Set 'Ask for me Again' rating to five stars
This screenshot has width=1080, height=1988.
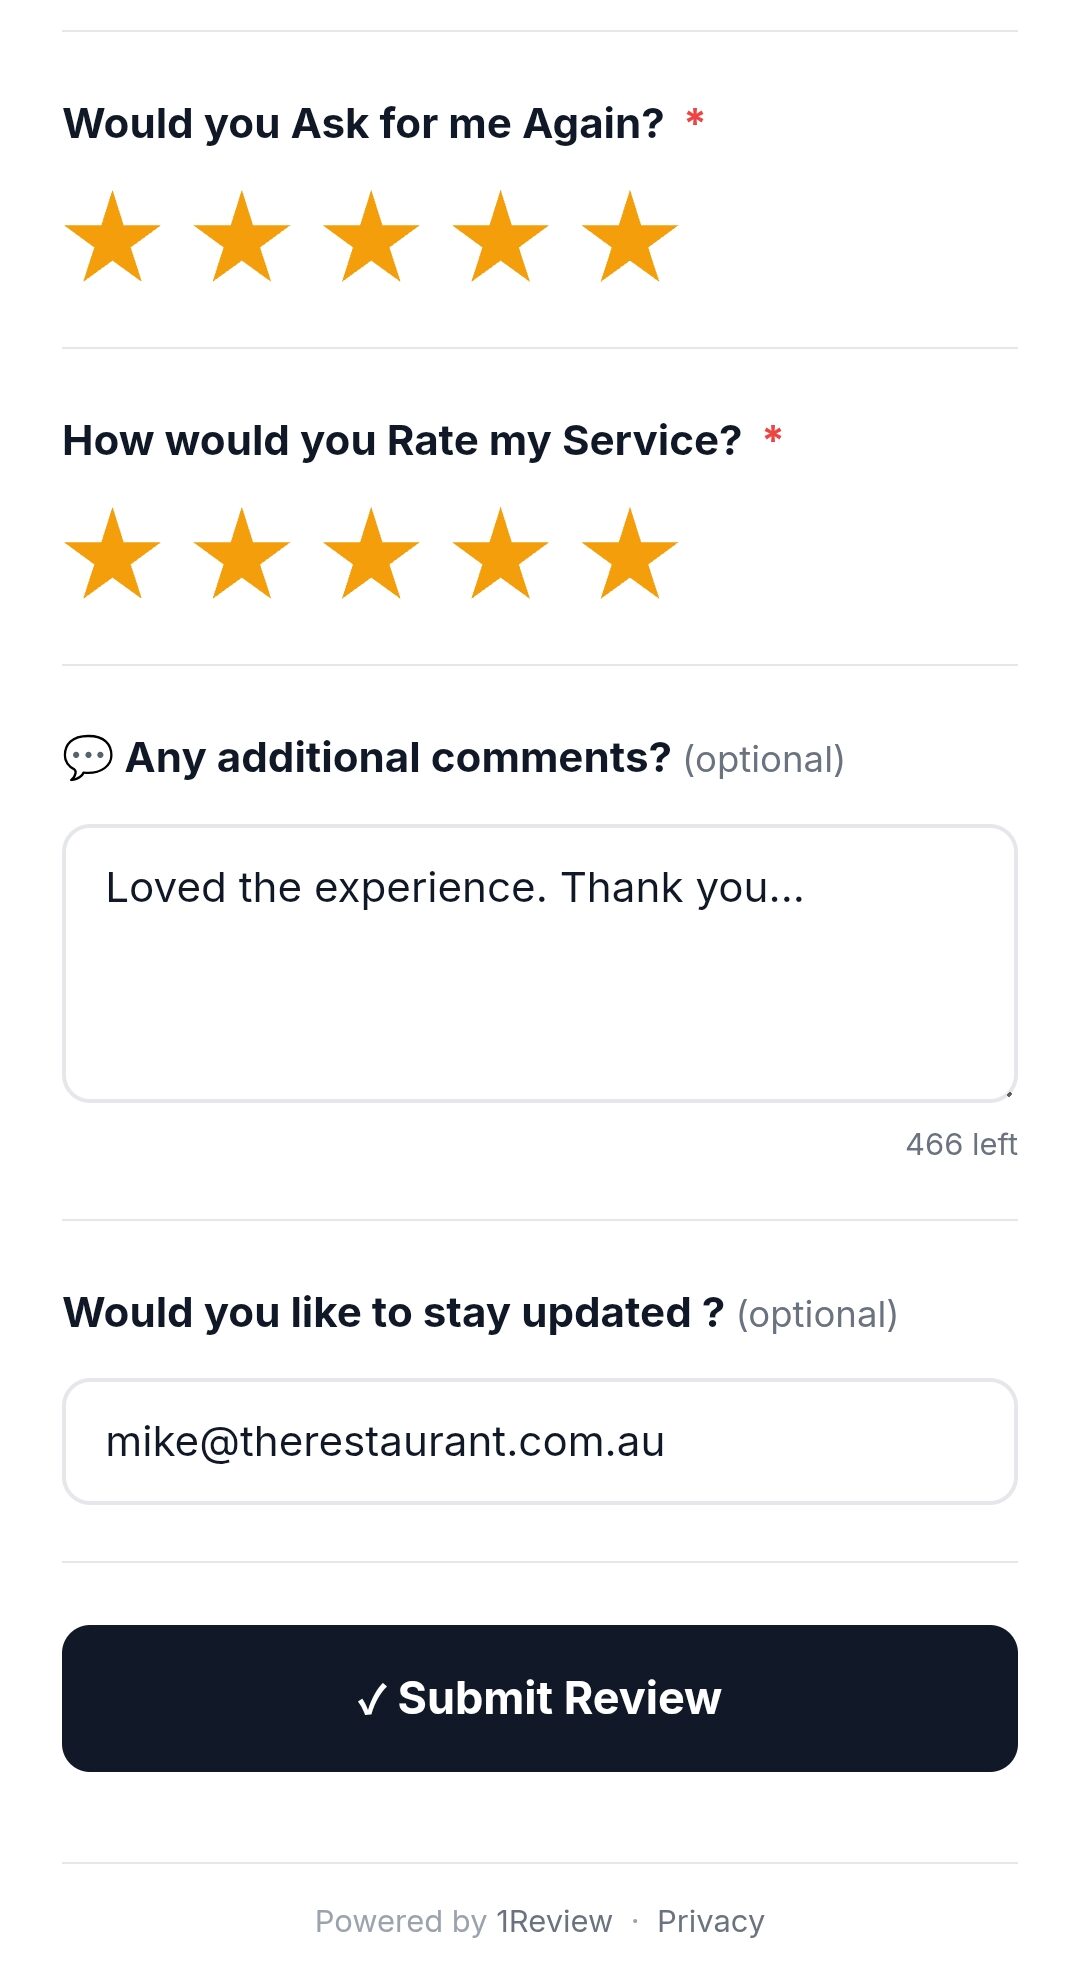point(630,238)
